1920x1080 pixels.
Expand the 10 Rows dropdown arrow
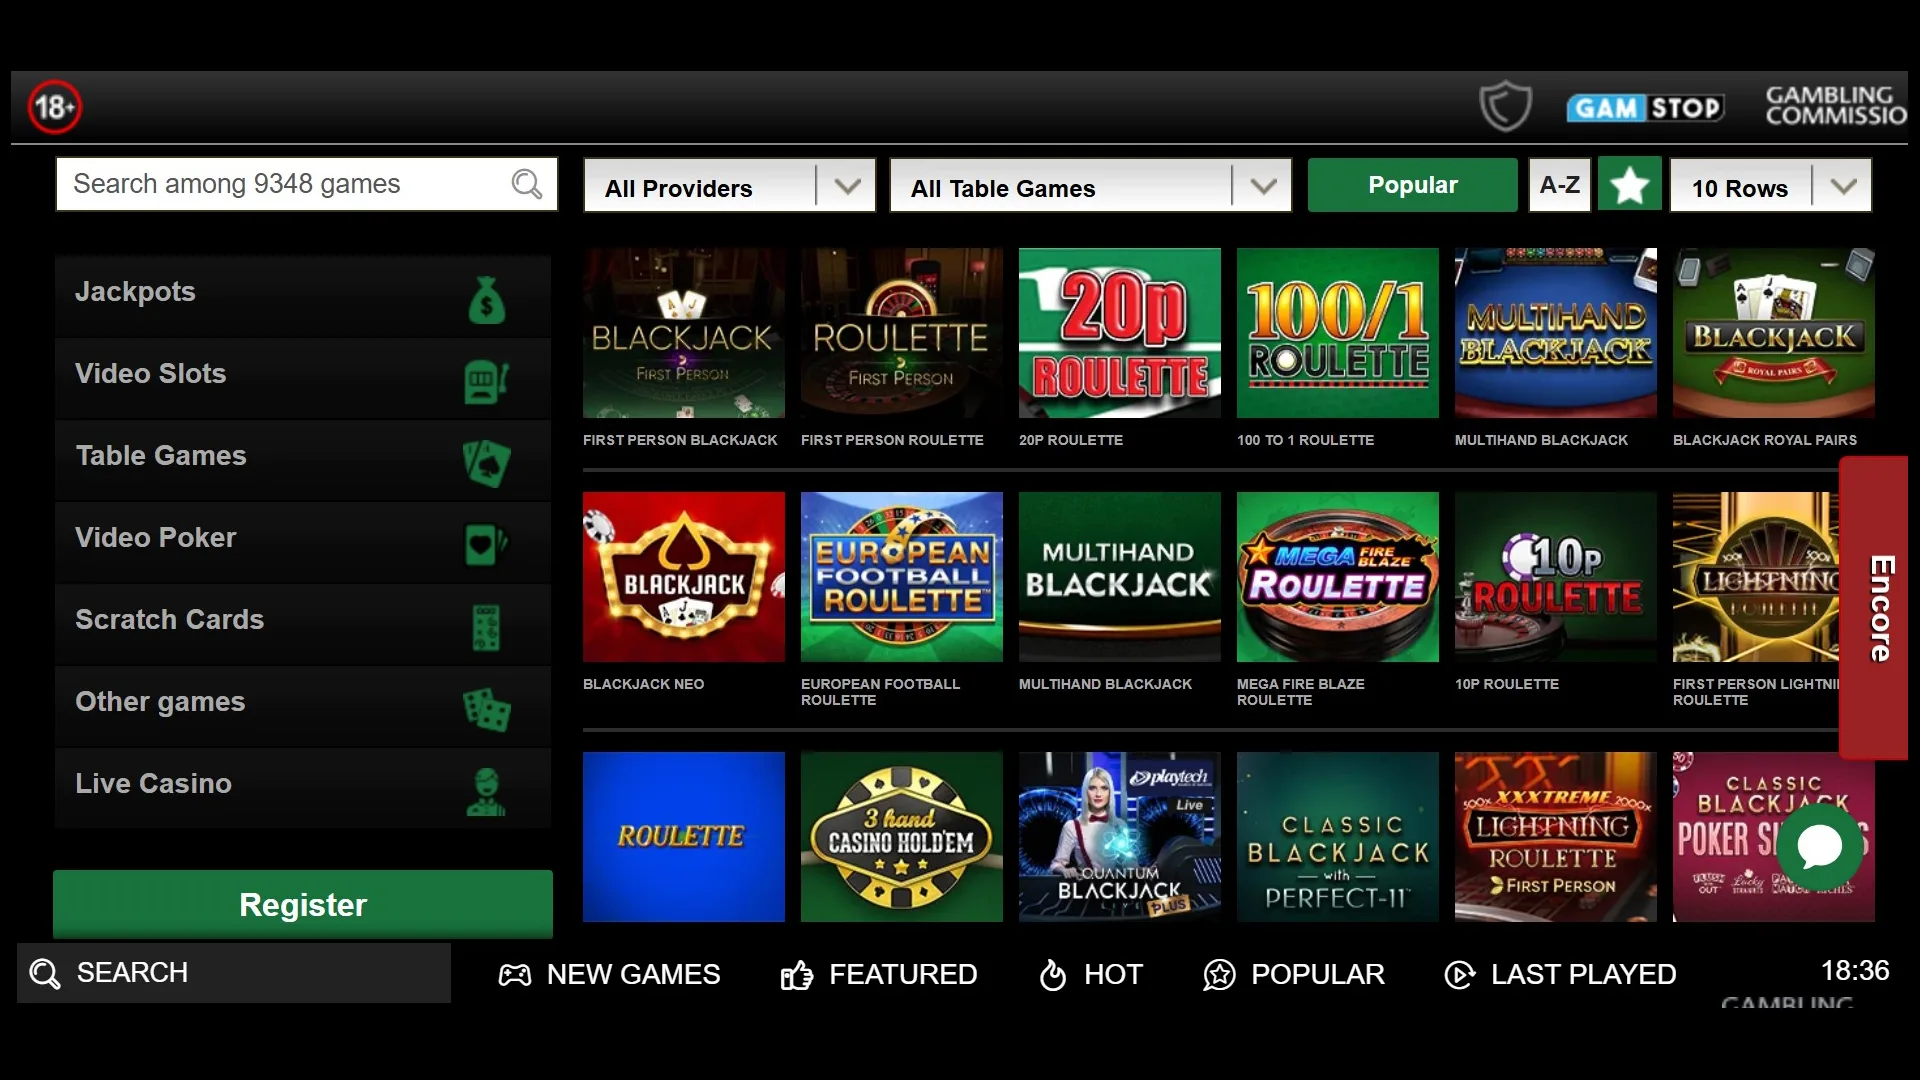(x=1843, y=186)
